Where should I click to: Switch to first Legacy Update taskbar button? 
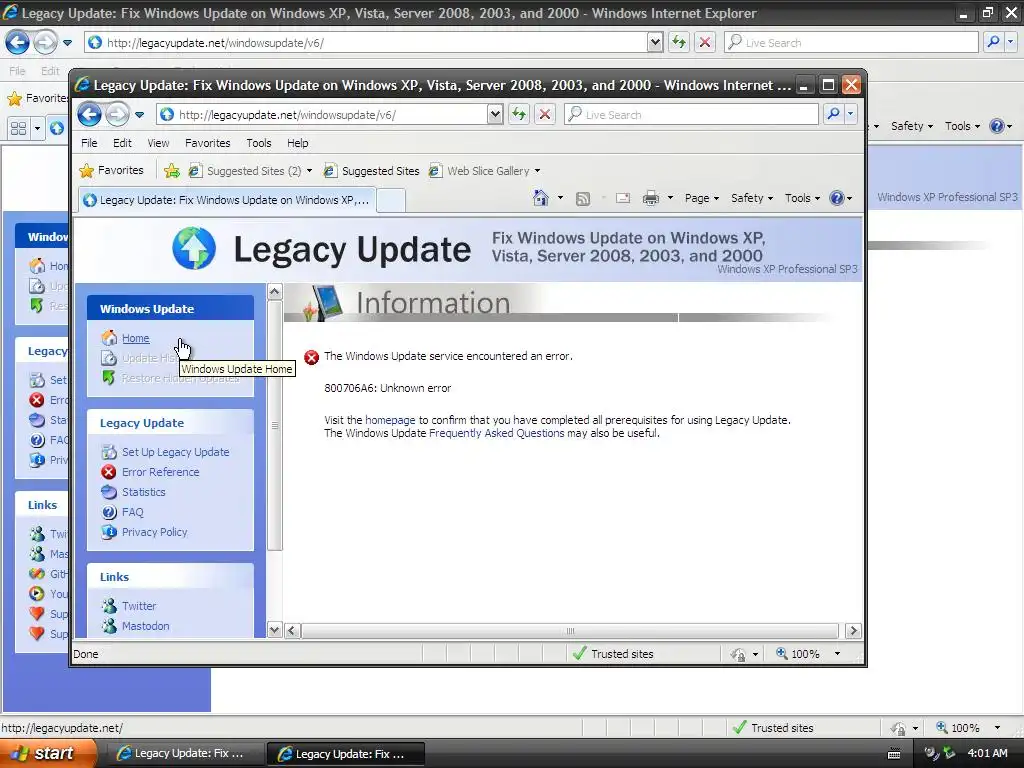pos(183,753)
